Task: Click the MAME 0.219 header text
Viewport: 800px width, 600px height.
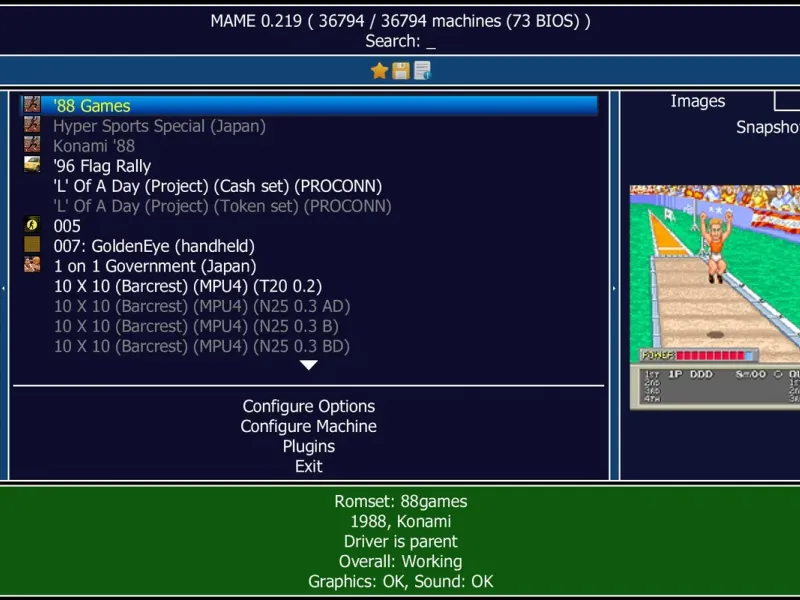Action: (x=401, y=21)
